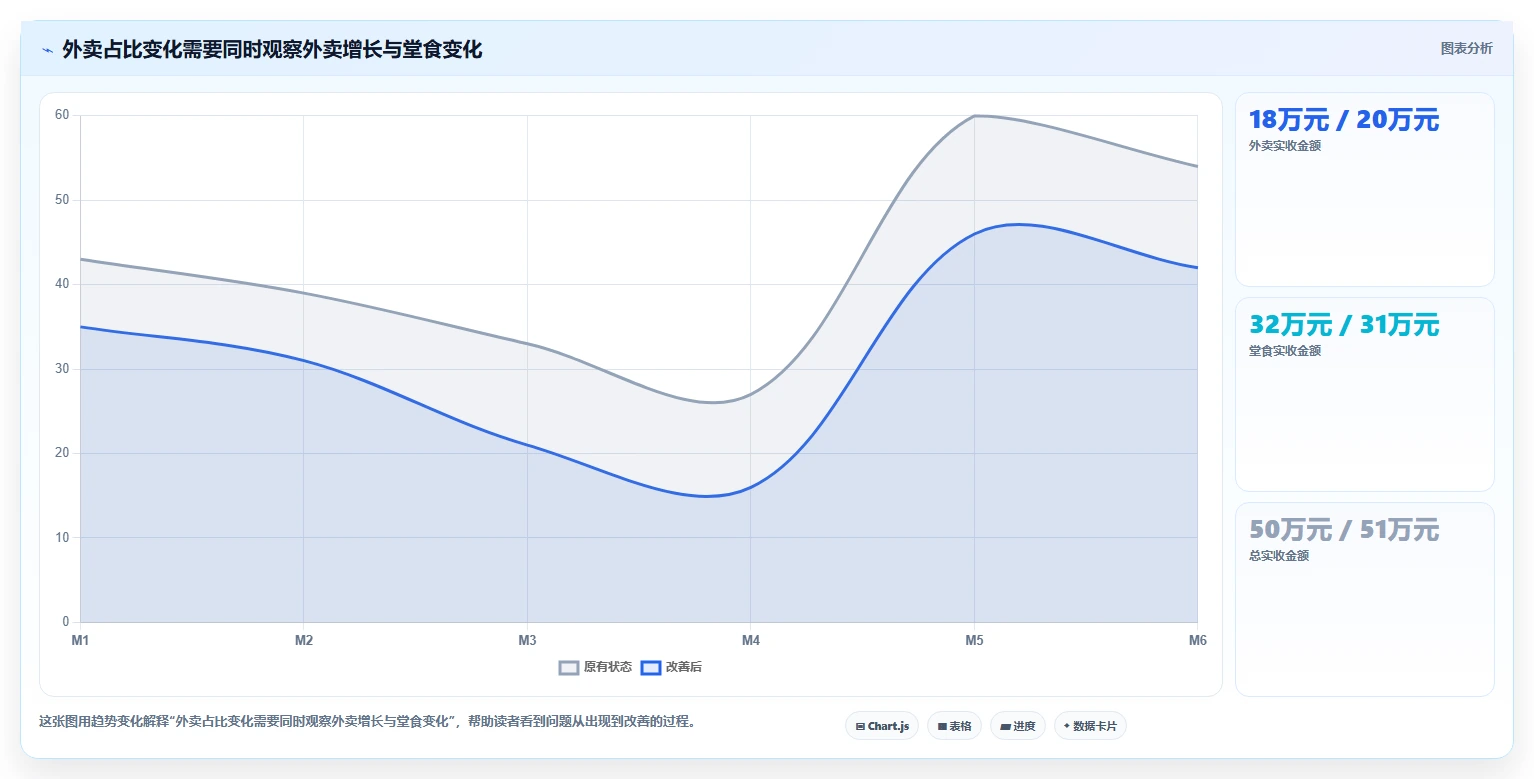This screenshot has height=779, width=1534.
Task: Select the 表格 tag
Action: pos(954,726)
